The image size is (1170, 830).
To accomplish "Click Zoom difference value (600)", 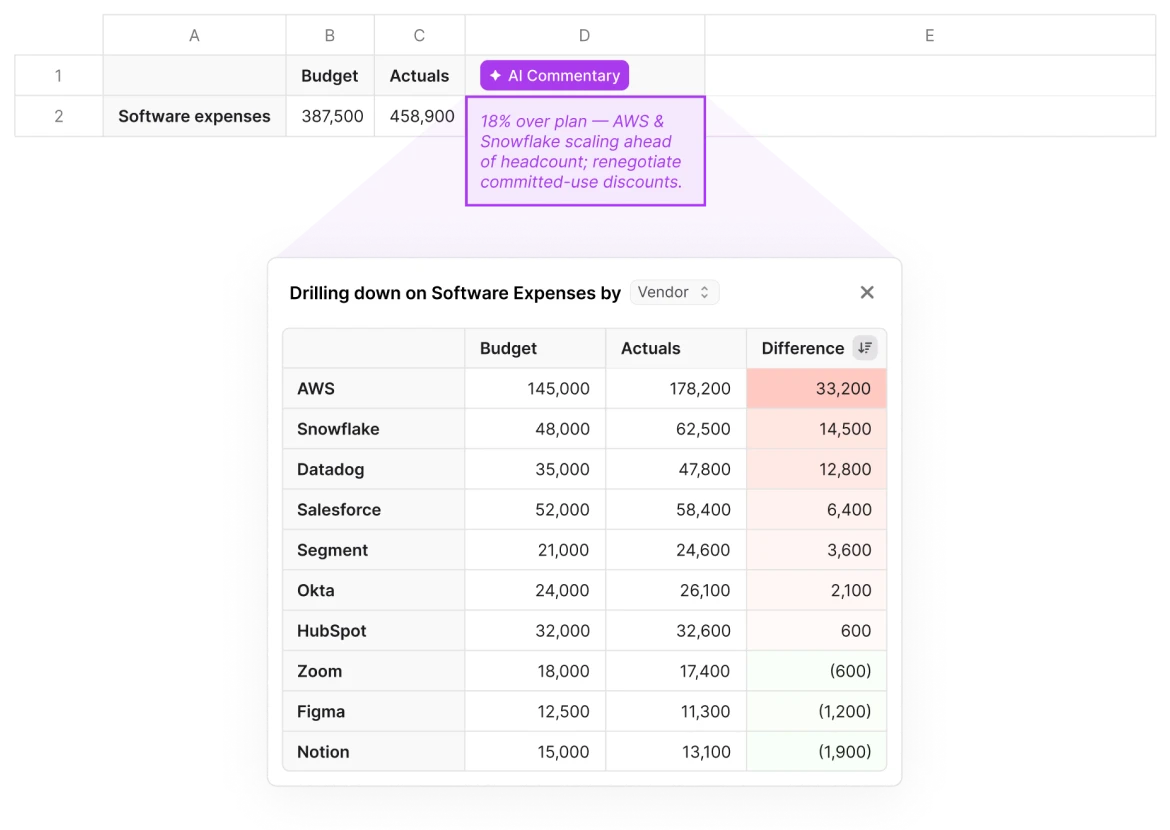I will [x=816, y=670].
